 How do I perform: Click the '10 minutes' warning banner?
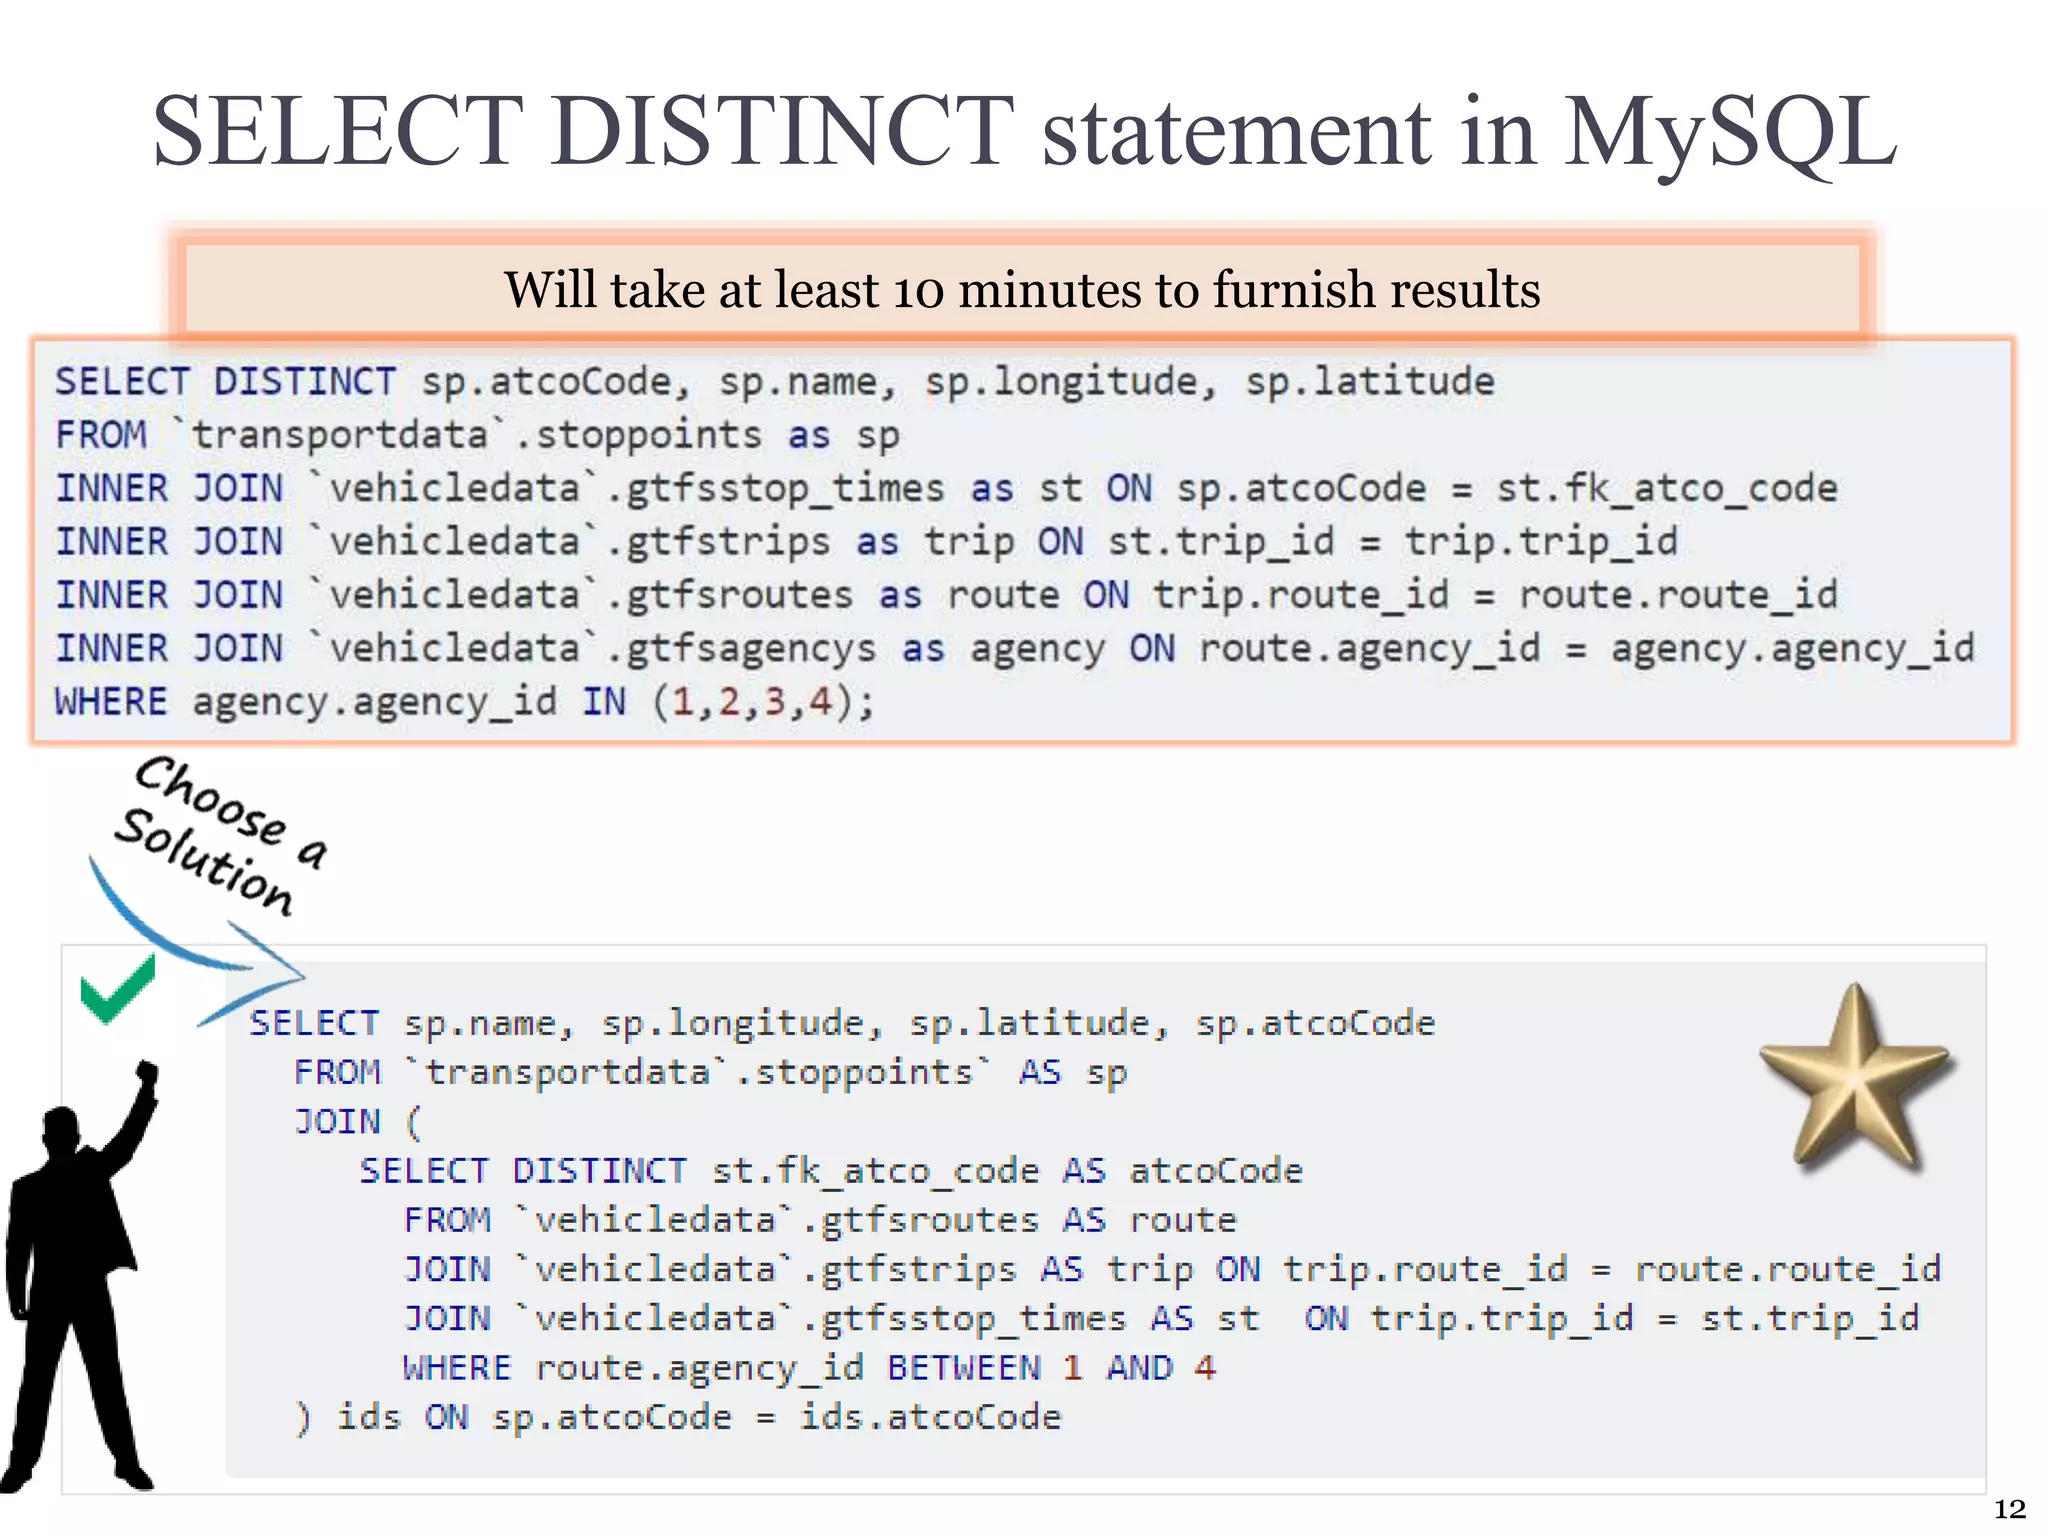[1022, 290]
